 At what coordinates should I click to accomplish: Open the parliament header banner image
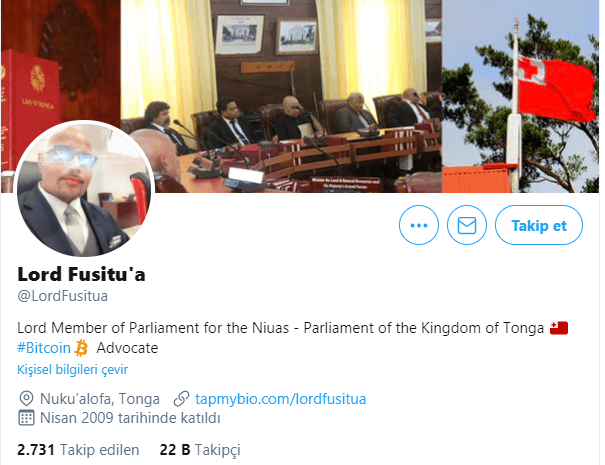(281, 96)
